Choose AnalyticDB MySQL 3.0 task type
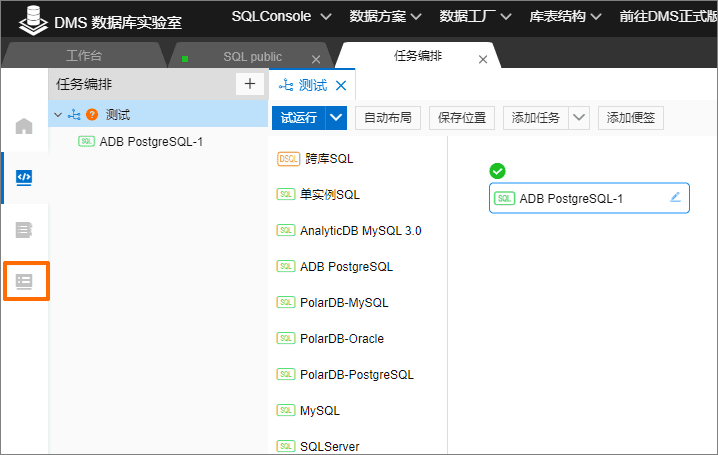718x455 pixels. coord(361,230)
